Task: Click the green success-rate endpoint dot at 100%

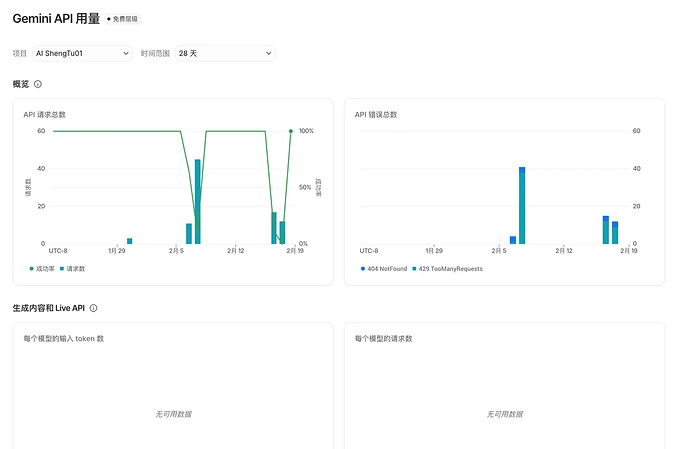Action: click(x=291, y=131)
